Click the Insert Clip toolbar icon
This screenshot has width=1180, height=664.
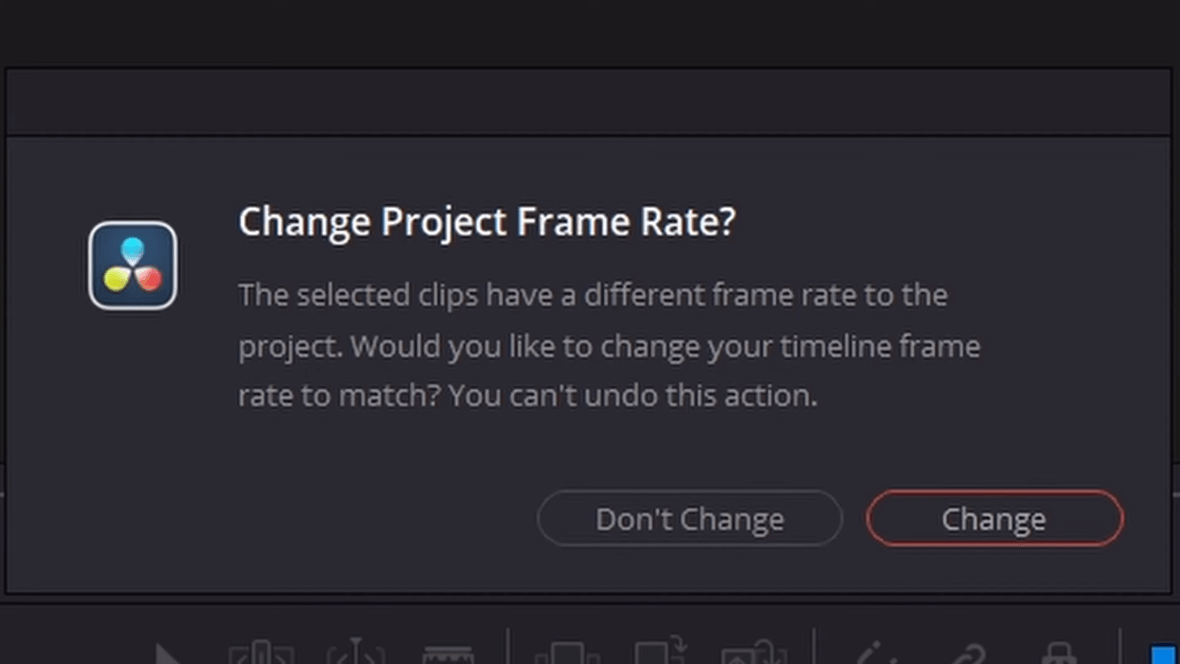point(567,653)
